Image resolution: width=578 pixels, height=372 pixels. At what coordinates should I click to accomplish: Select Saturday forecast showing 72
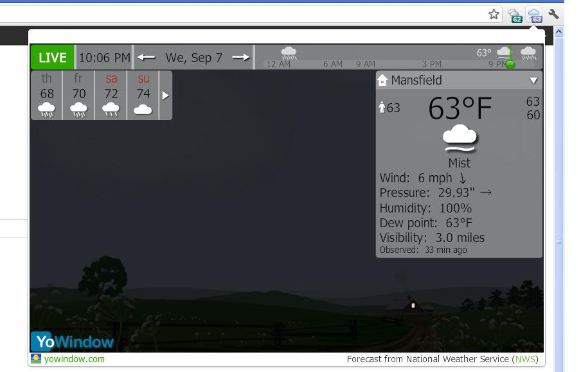[111, 95]
